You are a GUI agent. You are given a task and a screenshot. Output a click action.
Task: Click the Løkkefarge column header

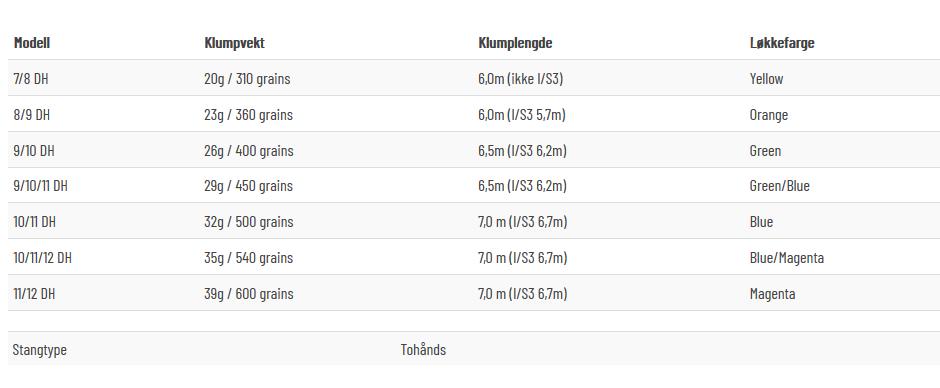[x=782, y=43]
